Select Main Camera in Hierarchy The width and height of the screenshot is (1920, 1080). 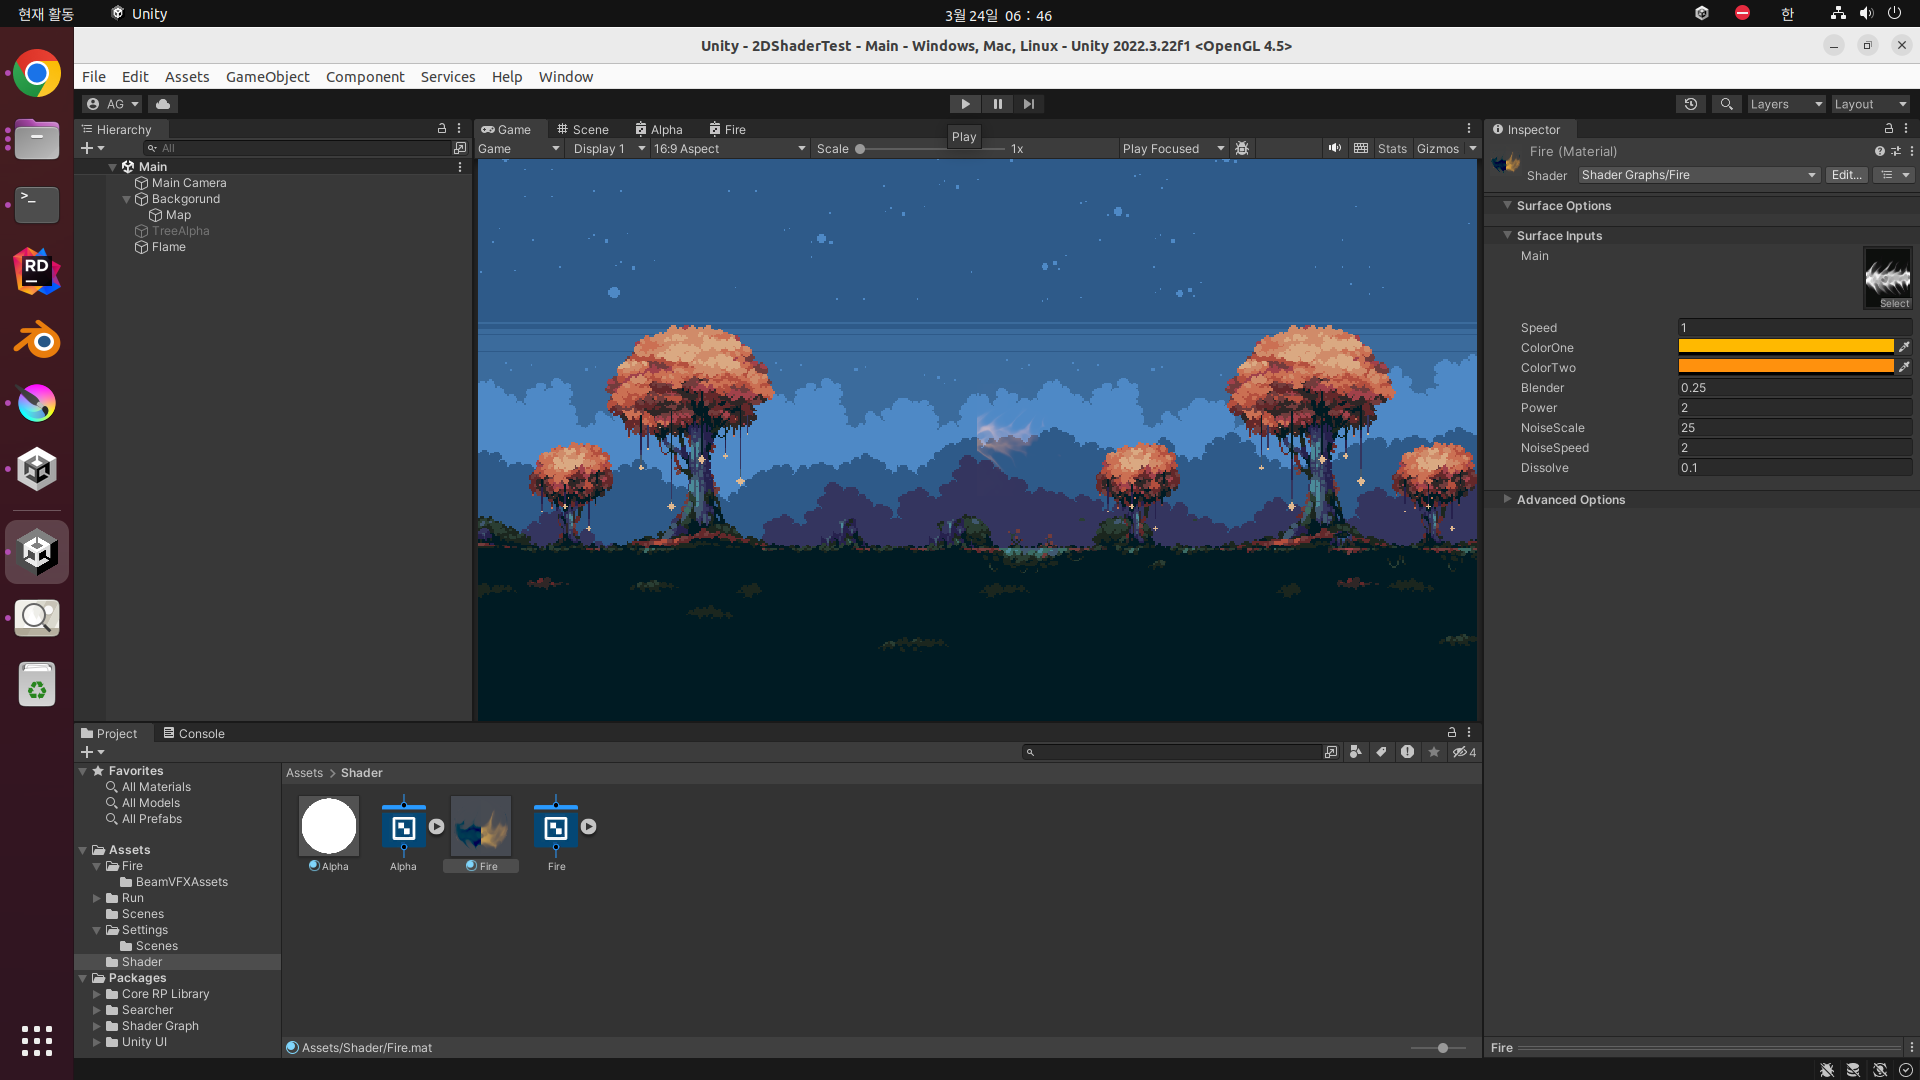(189, 183)
